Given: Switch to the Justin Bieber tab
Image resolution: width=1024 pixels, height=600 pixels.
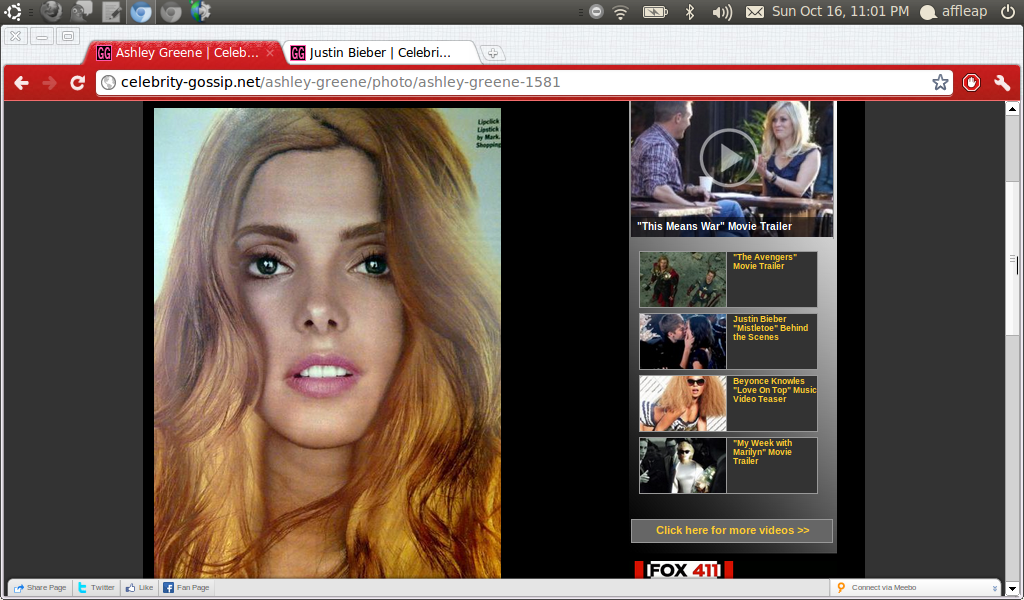Looking at the screenshot, I should point(381,53).
